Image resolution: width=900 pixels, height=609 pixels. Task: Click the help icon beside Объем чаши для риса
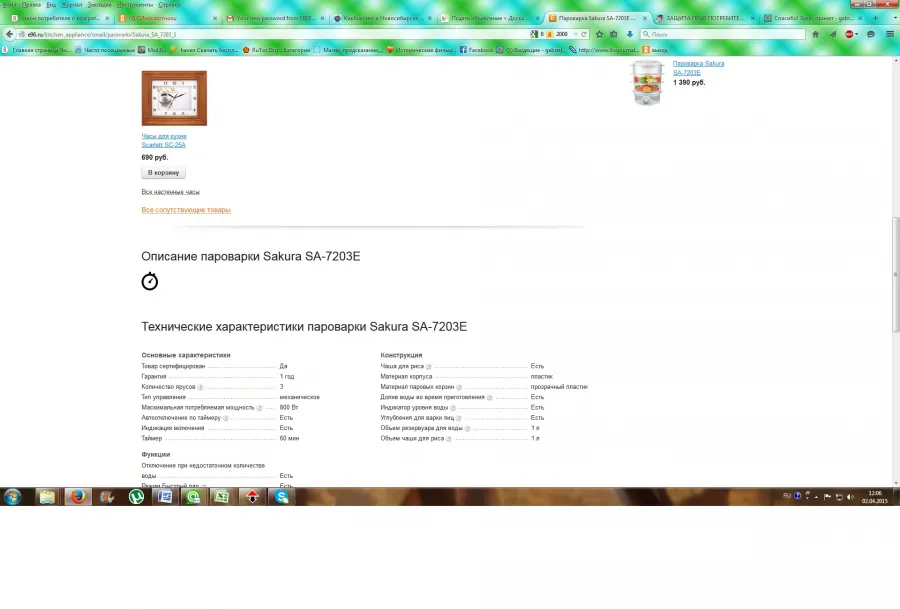coord(449,439)
